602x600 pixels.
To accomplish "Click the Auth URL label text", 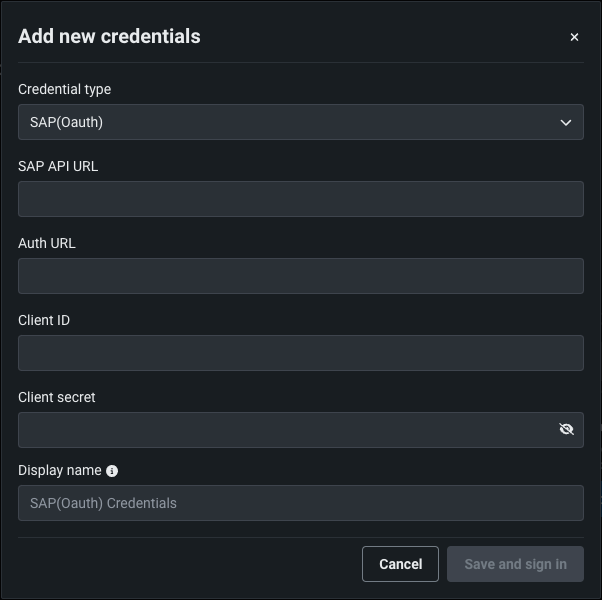I will 47,243.
